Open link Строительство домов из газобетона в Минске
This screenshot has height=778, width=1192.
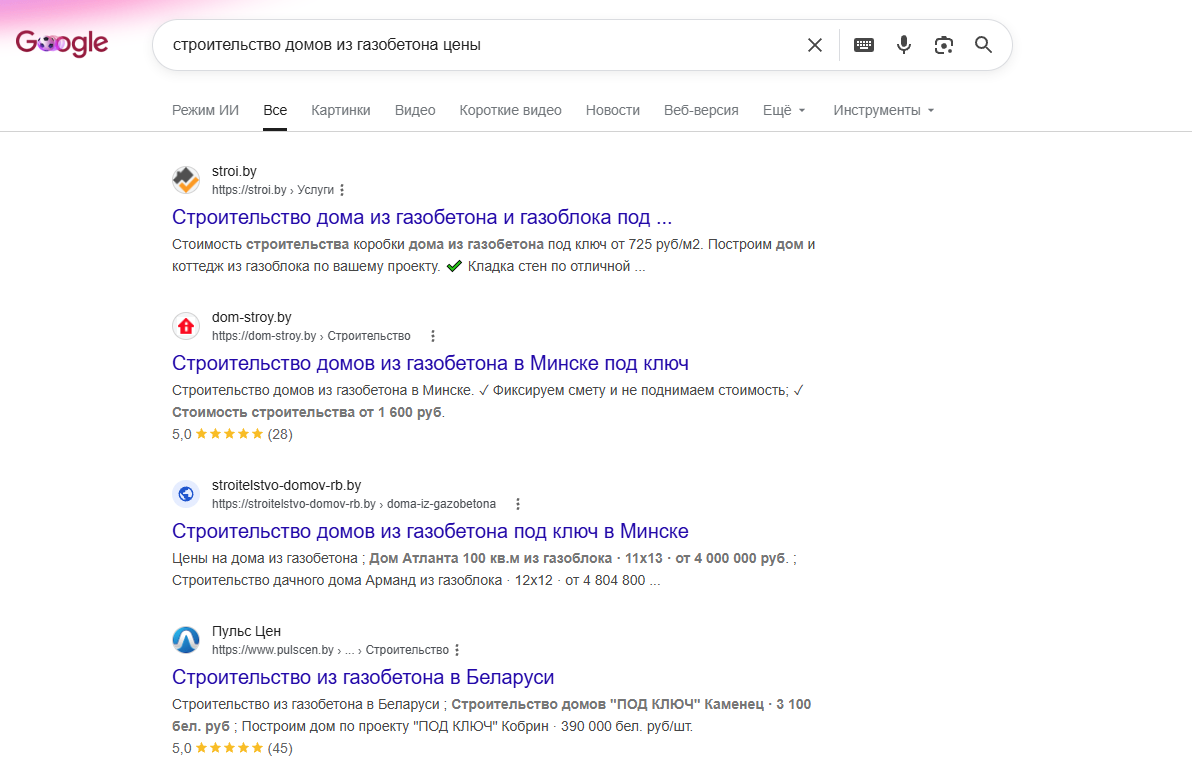point(430,364)
